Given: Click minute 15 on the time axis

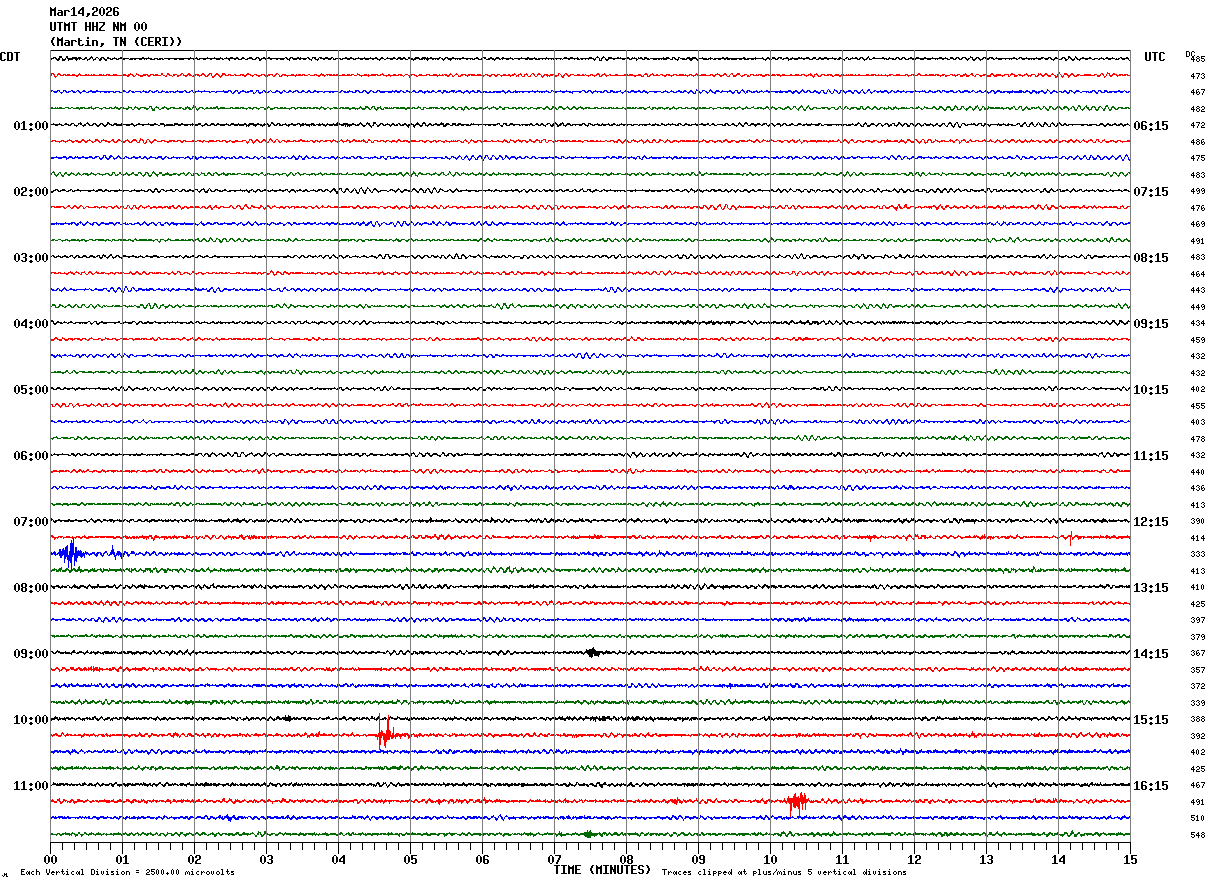Looking at the screenshot, I should pyautogui.click(x=1130, y=859).
